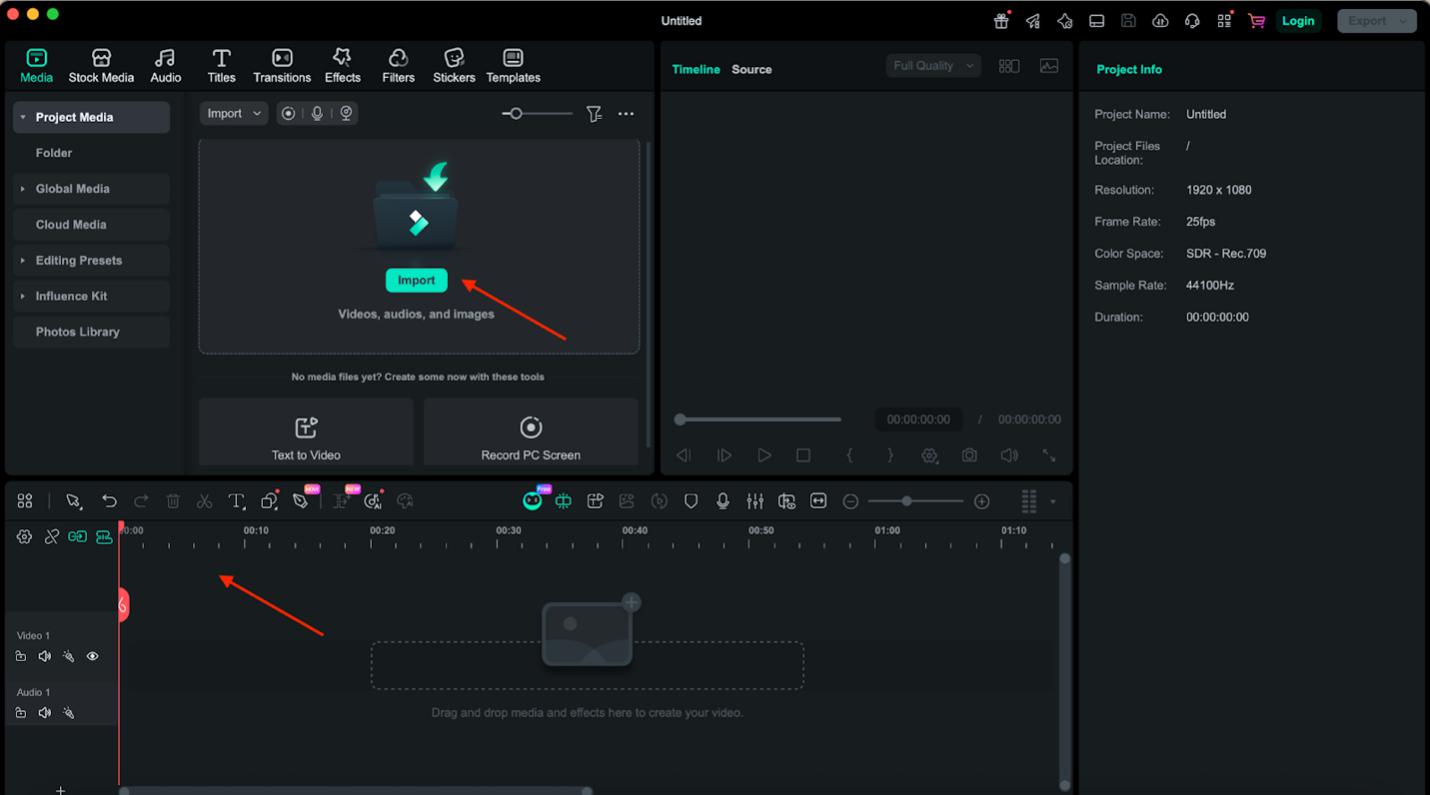The height and width of the screenshot is (795, 1430).
Task: Click the snapshot camera icon under preview
Action: tap(969, 455)
